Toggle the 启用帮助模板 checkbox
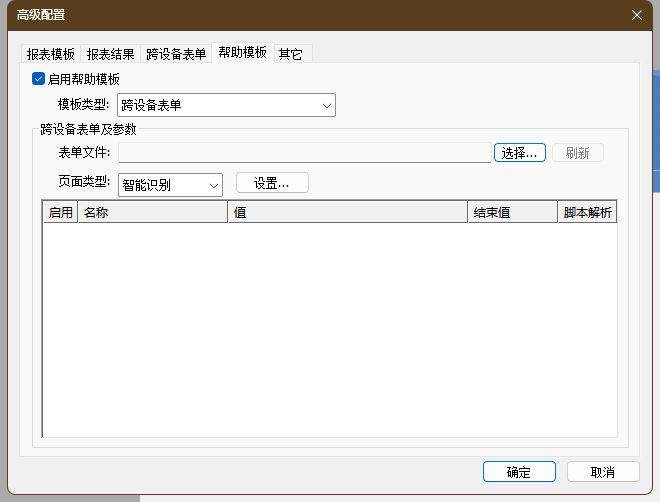The height and width of the screenshot is (502, 660). point(39,79)
